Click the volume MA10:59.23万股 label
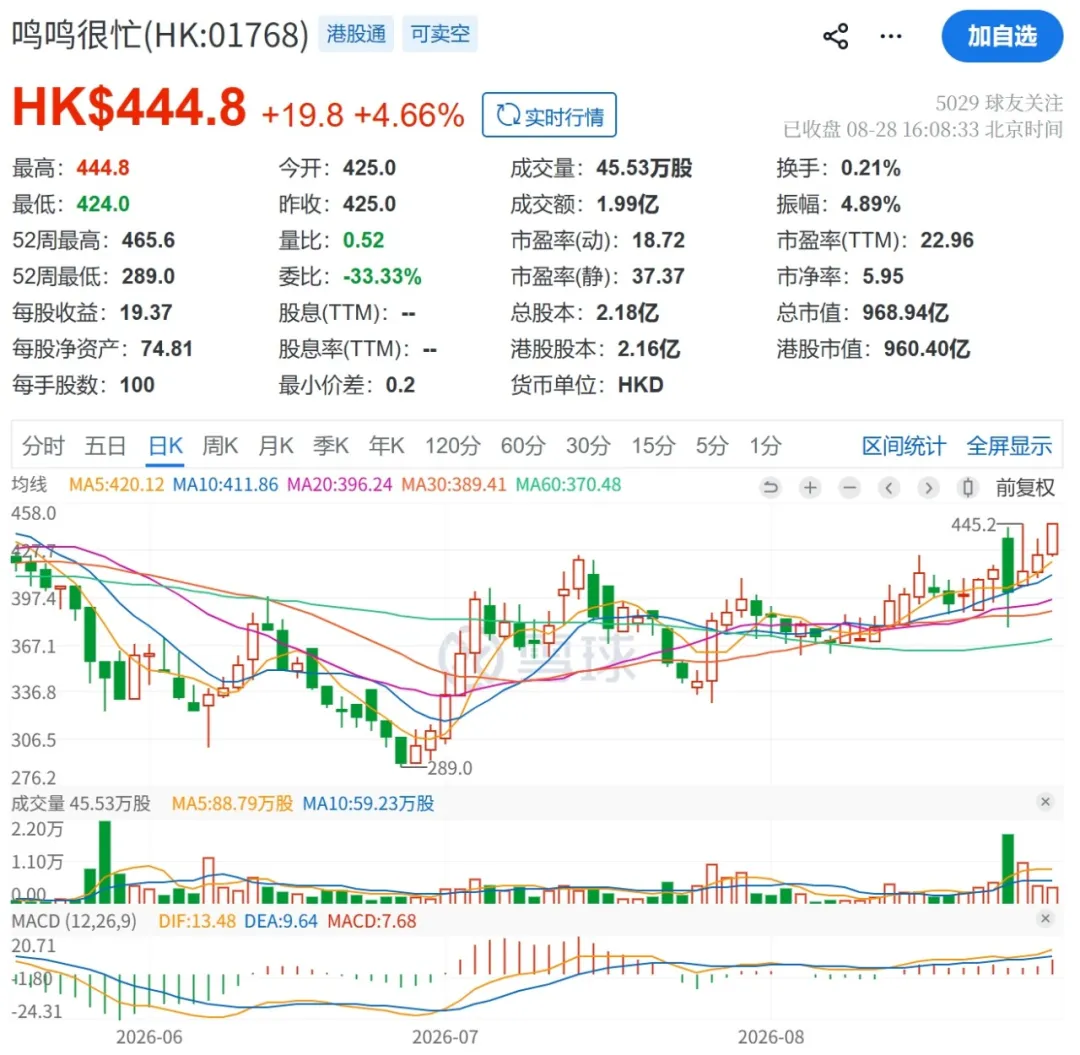The height and width of the screenshot is (1055, 1080). coord(368,804)
